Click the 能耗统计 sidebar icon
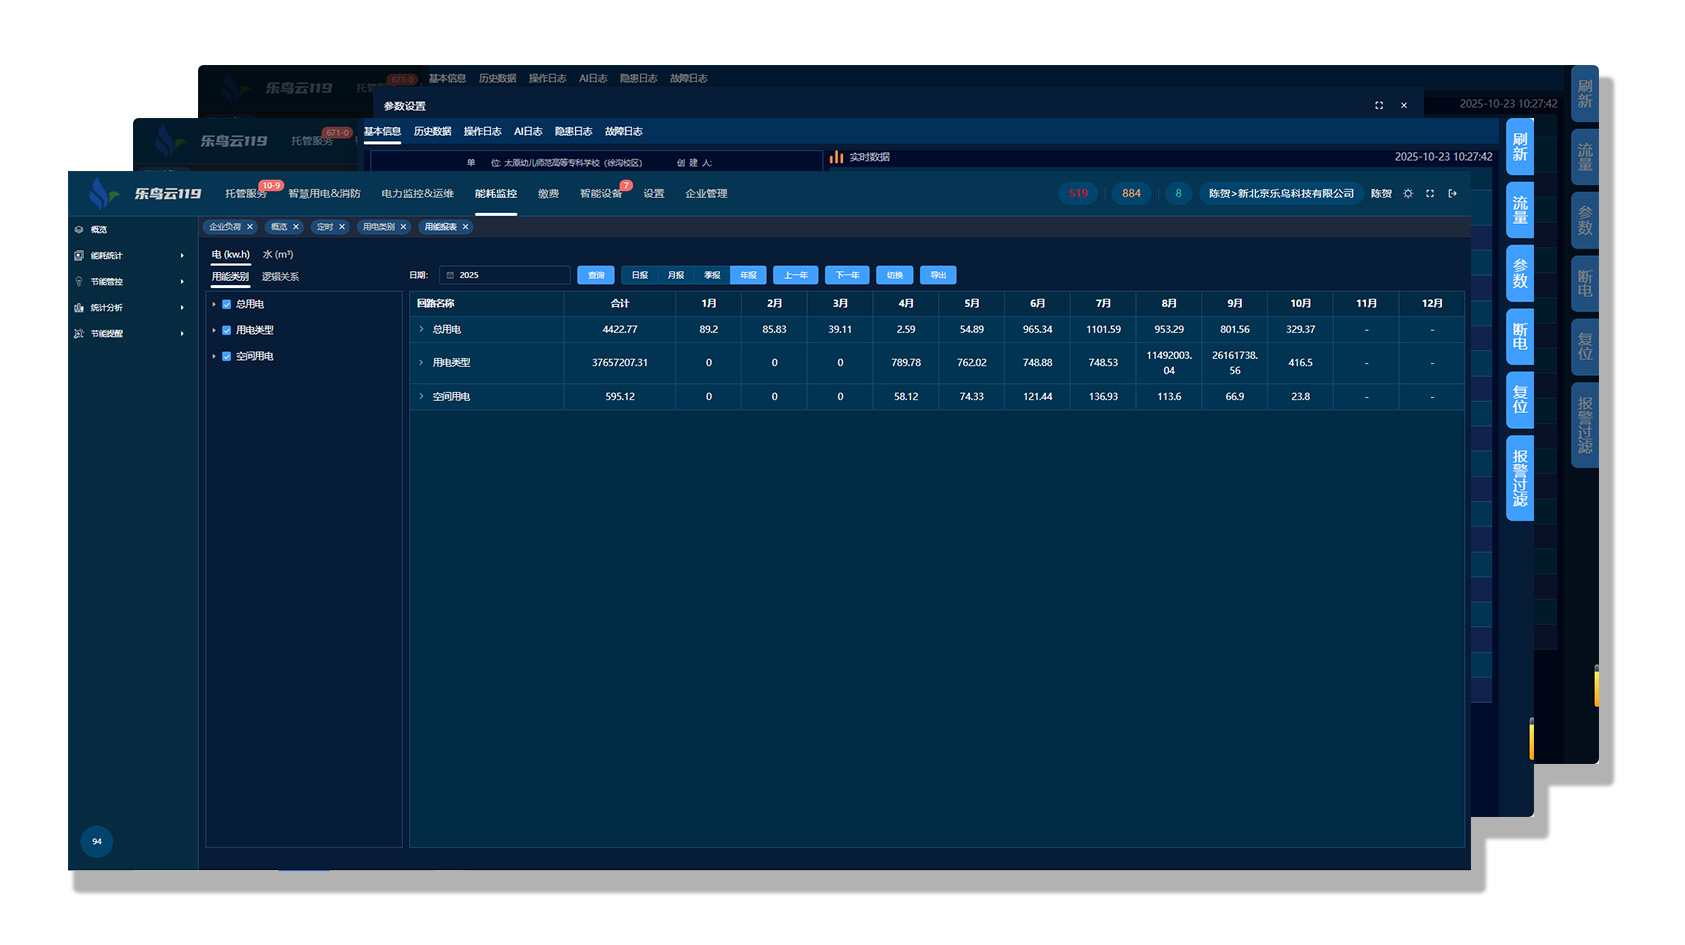This screenshot has height=945, width=1685. [79, 256]
